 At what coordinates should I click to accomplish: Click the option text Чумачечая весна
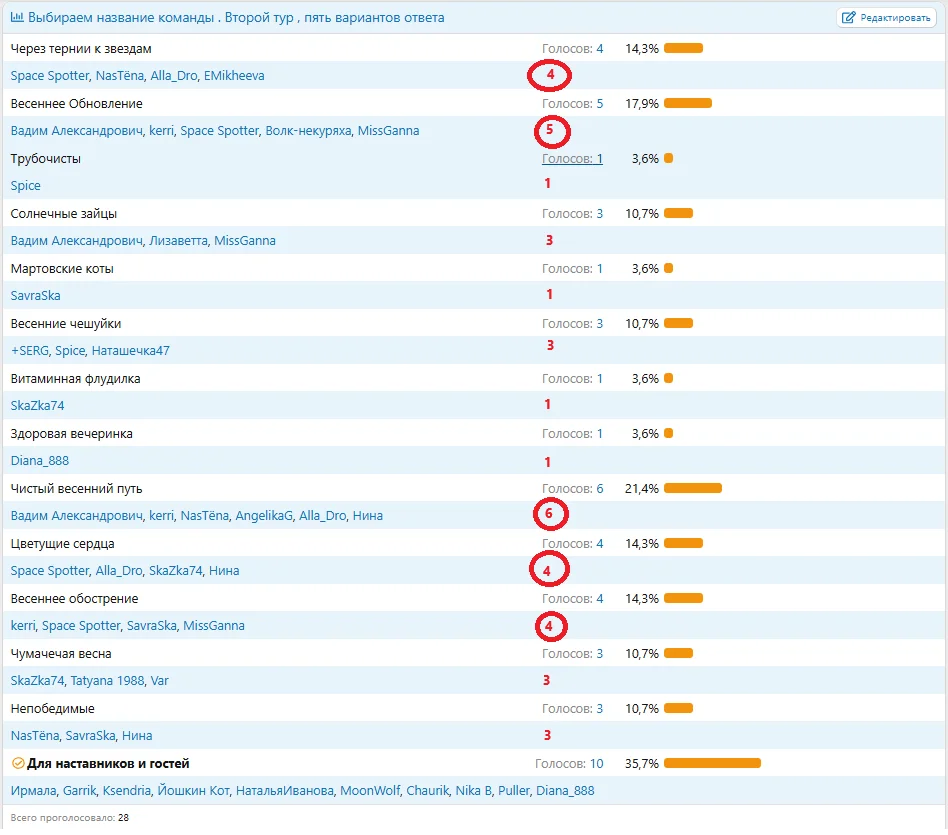coord(60,654)
